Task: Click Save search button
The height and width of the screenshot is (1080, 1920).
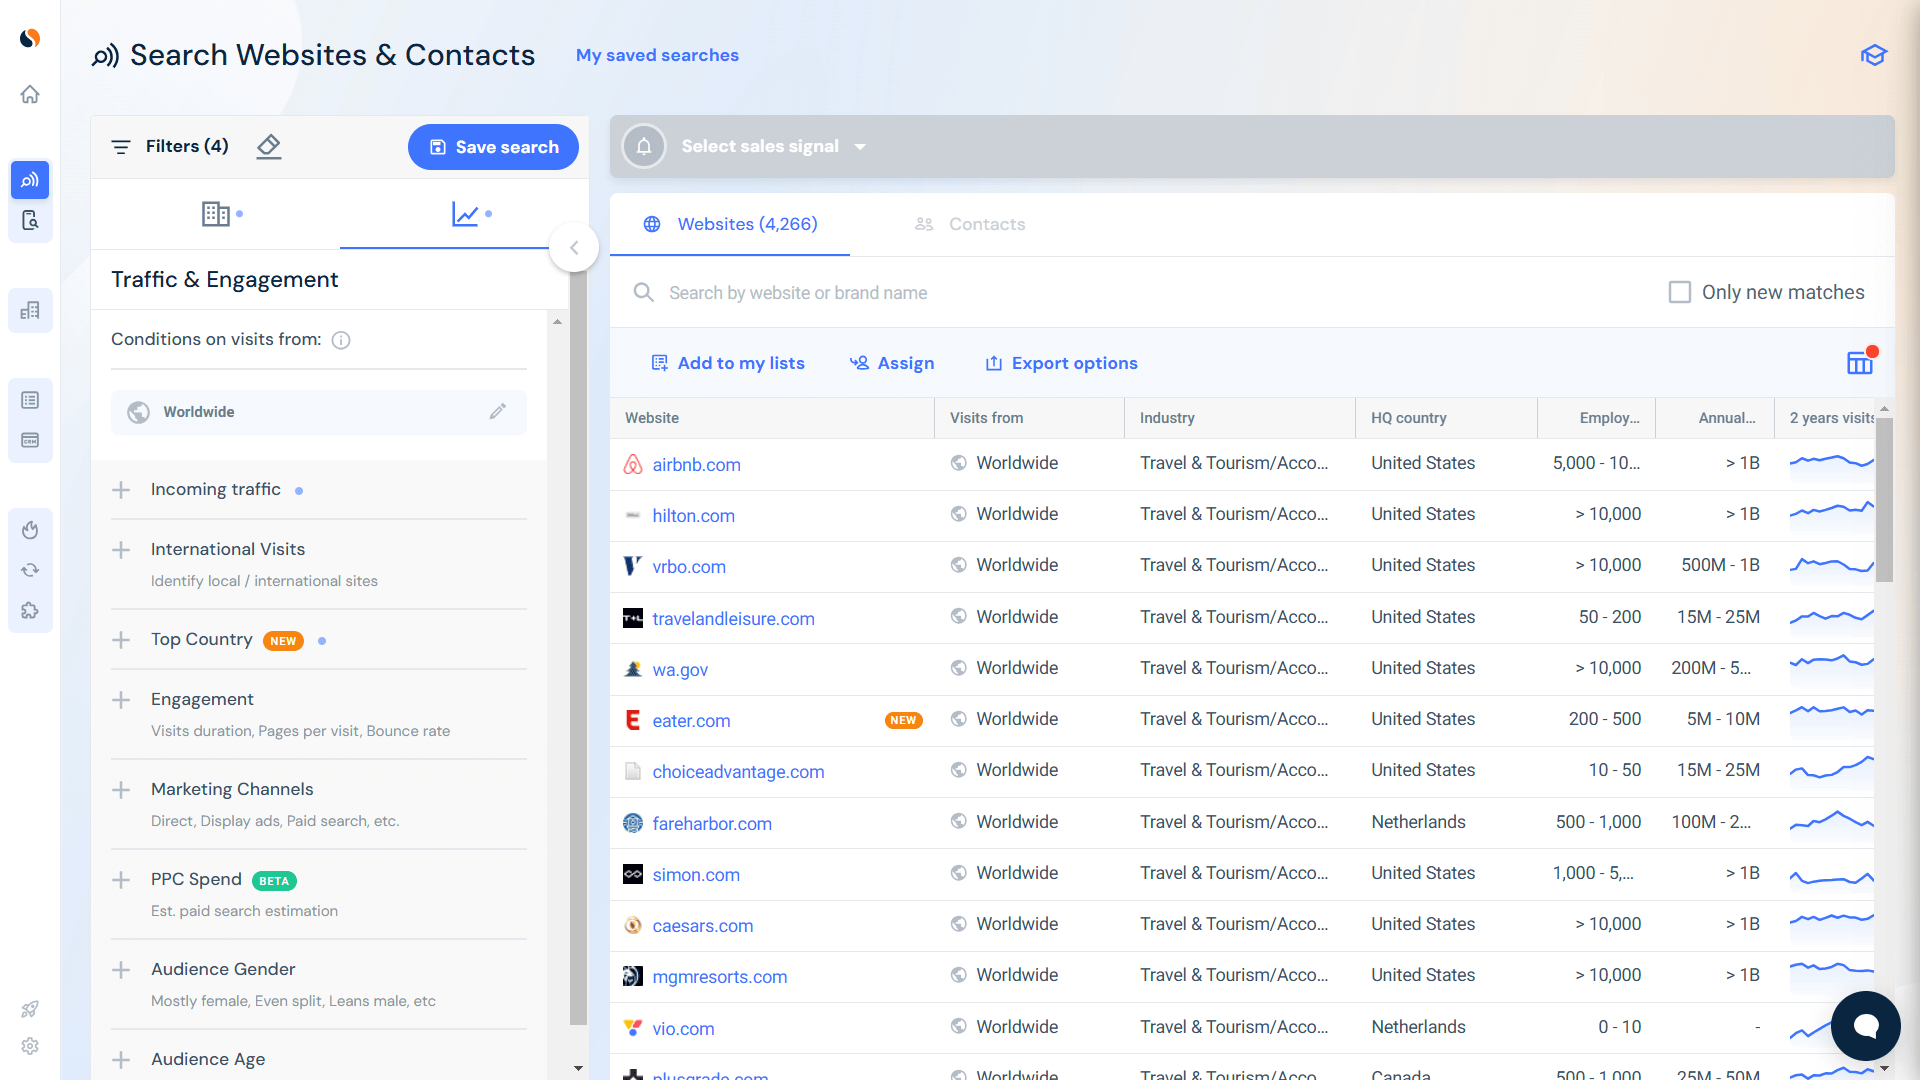Action: pyautogui.click(x=493, y=147)
